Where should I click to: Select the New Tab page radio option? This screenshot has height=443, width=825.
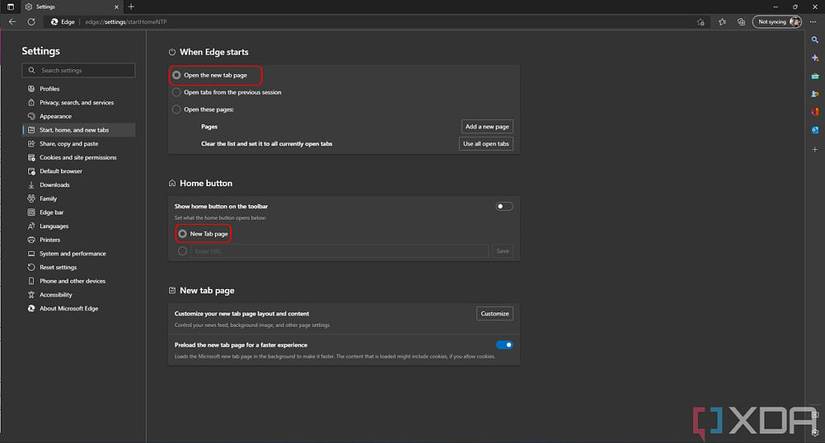183,234
